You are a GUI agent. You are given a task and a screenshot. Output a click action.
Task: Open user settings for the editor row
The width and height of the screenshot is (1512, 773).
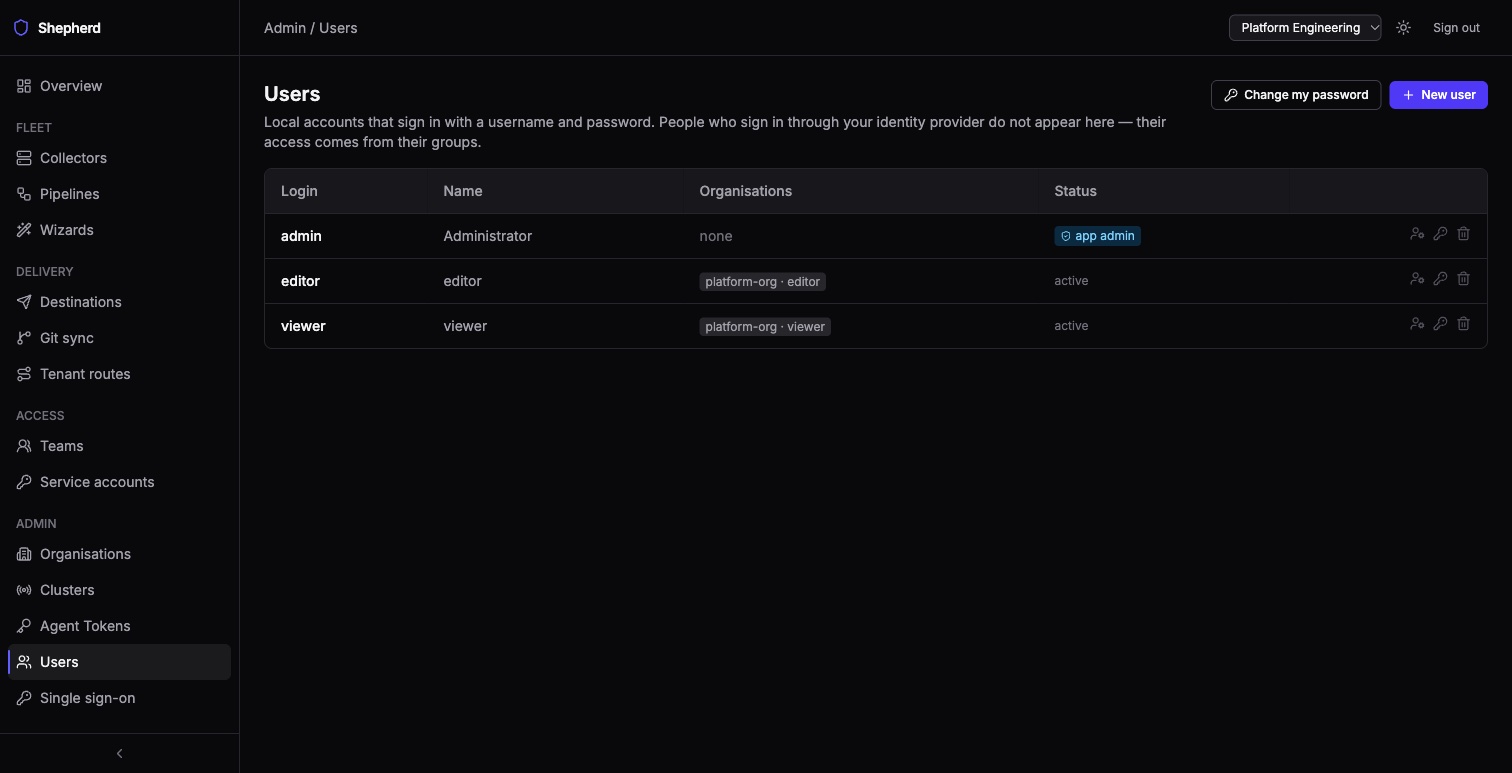coord(1417,279)
